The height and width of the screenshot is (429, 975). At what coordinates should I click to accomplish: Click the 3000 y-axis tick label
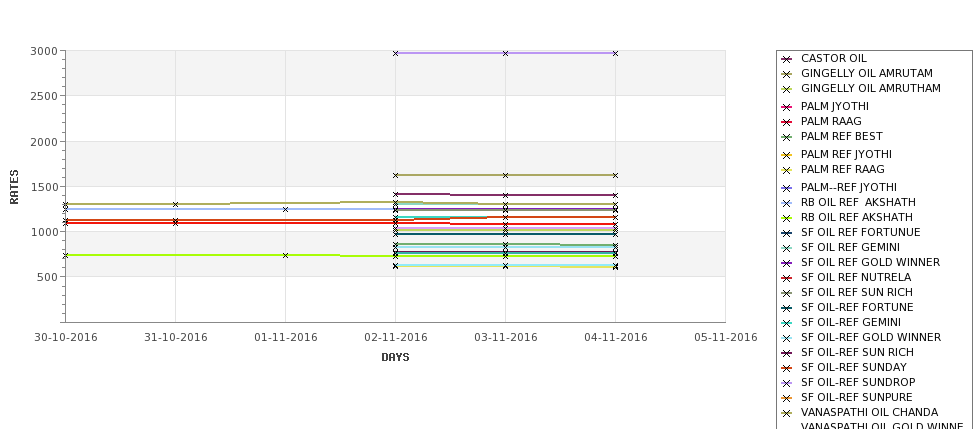pyautogui.click(x=44, y=51)
